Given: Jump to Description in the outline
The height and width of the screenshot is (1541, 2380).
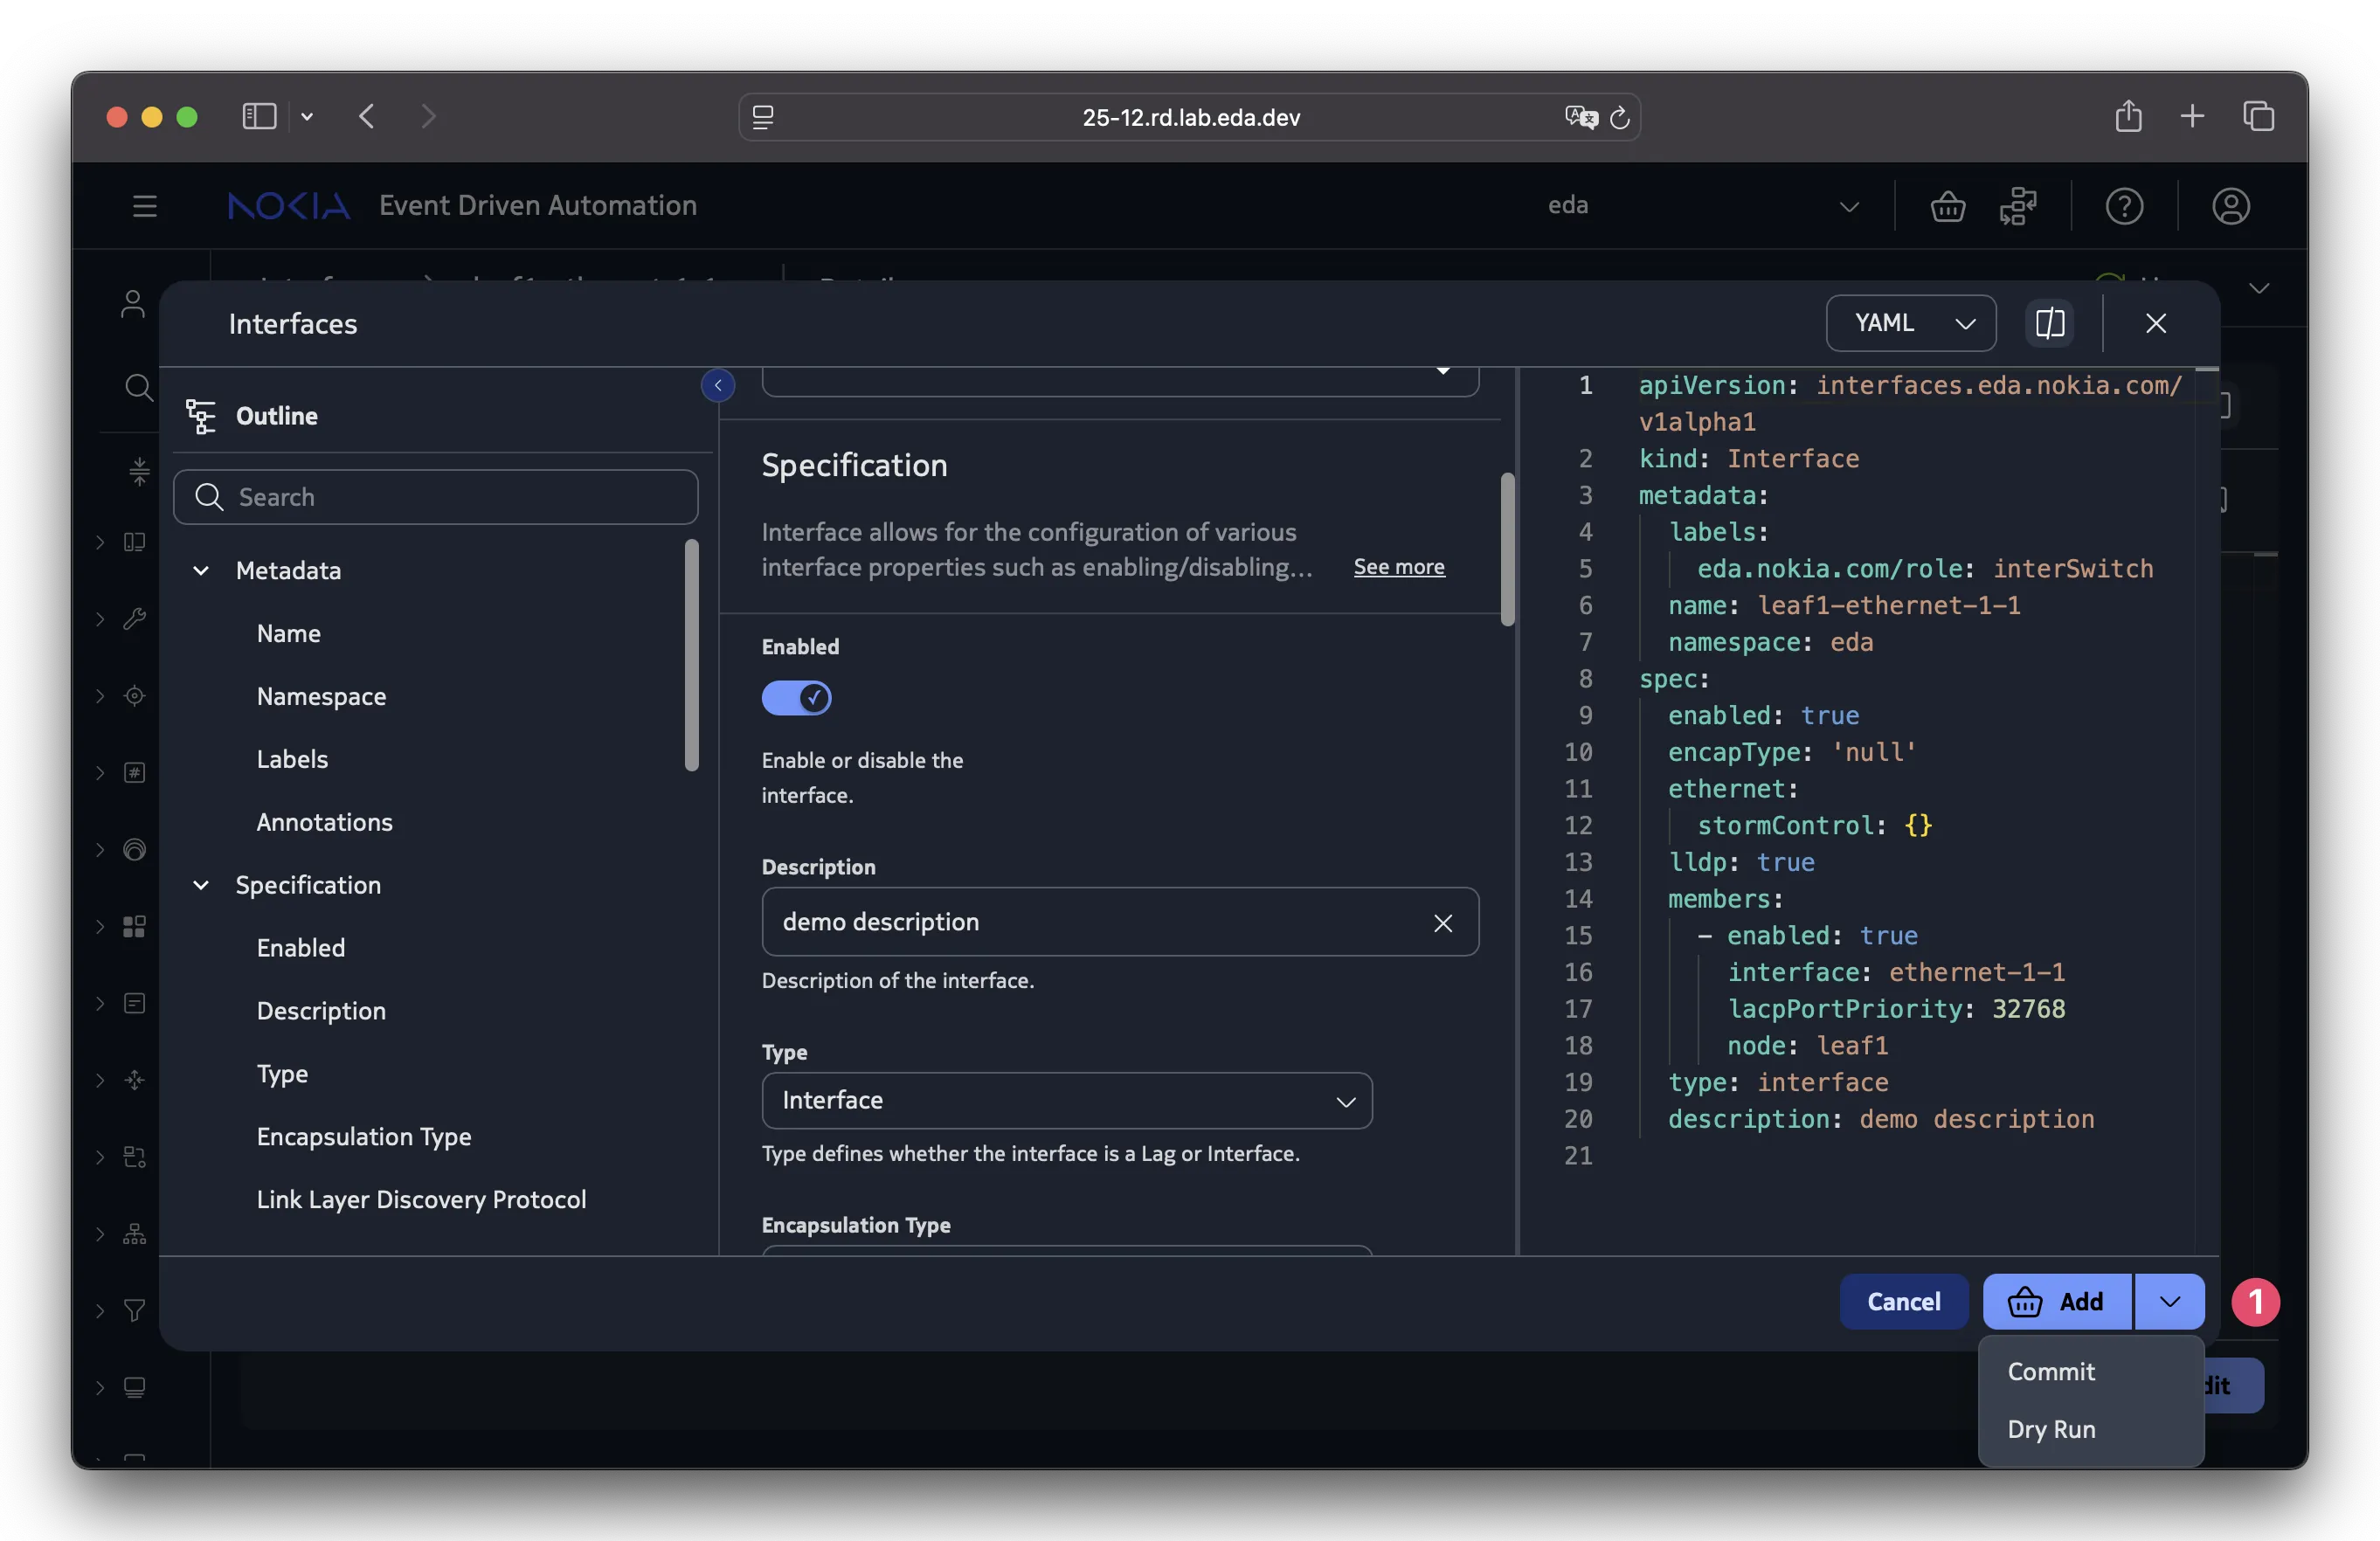Looking at the screenshot, I should pos(321,1011).
